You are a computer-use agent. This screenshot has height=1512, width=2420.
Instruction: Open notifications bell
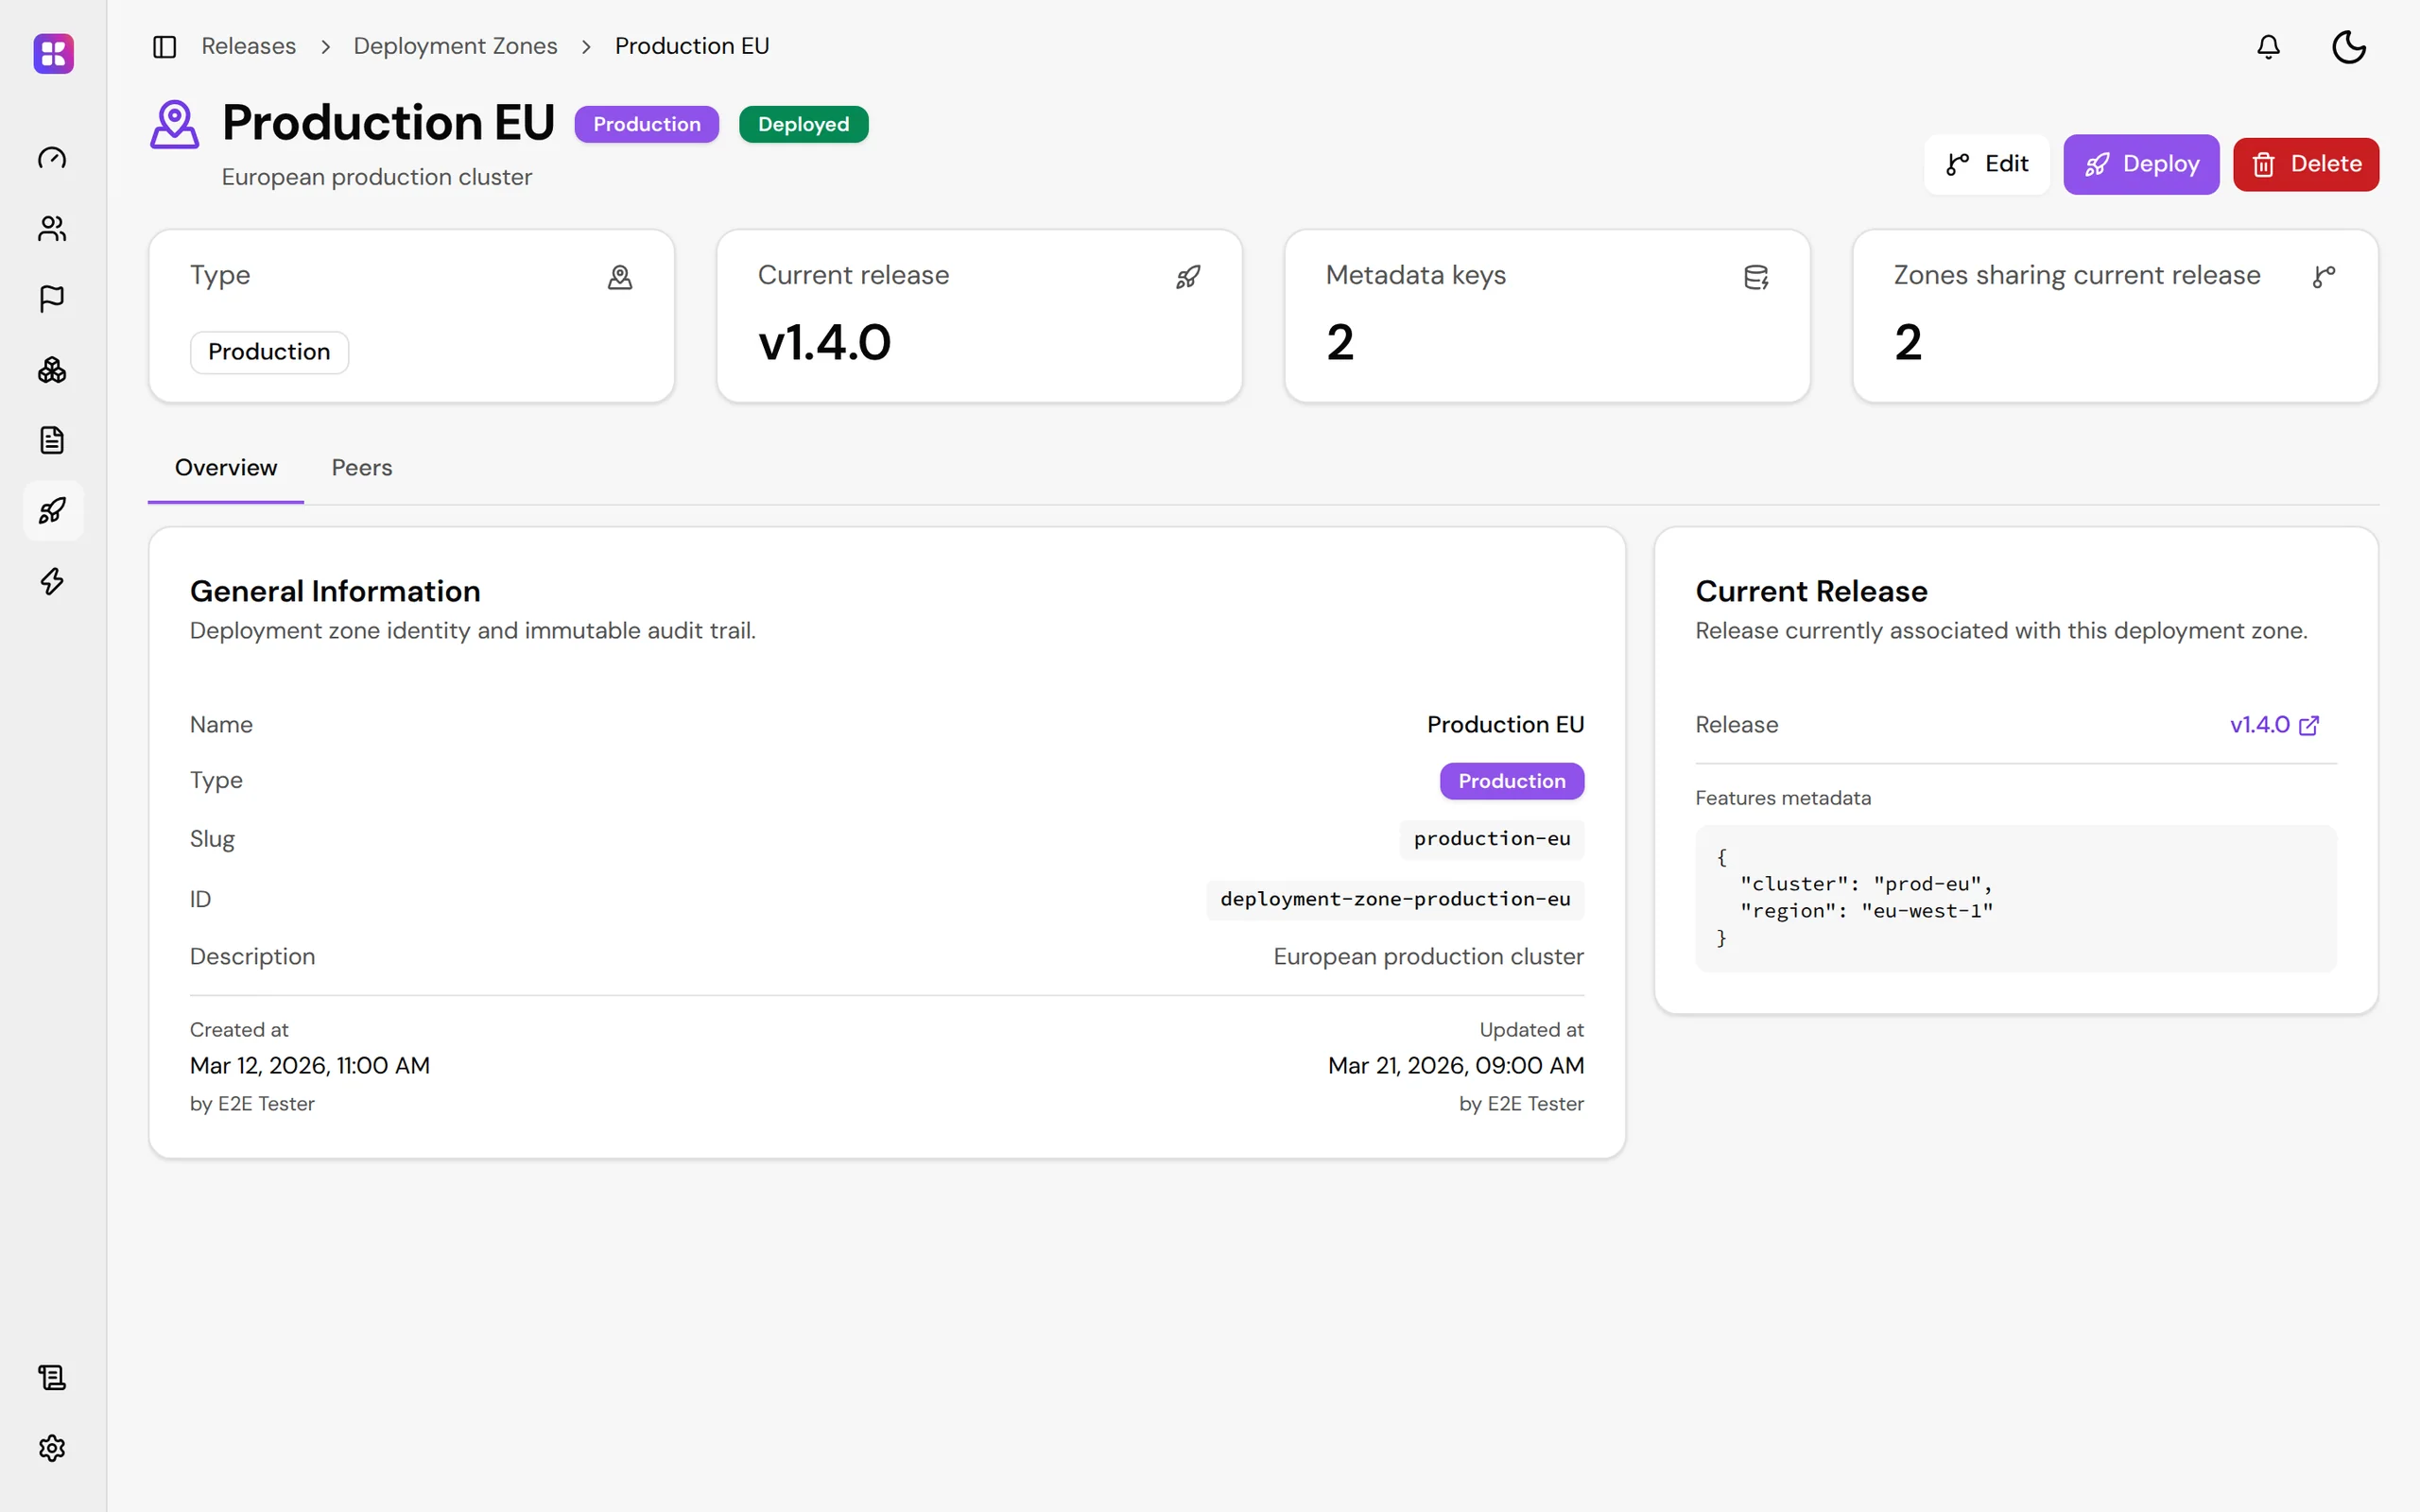(x=2268, y=47)
